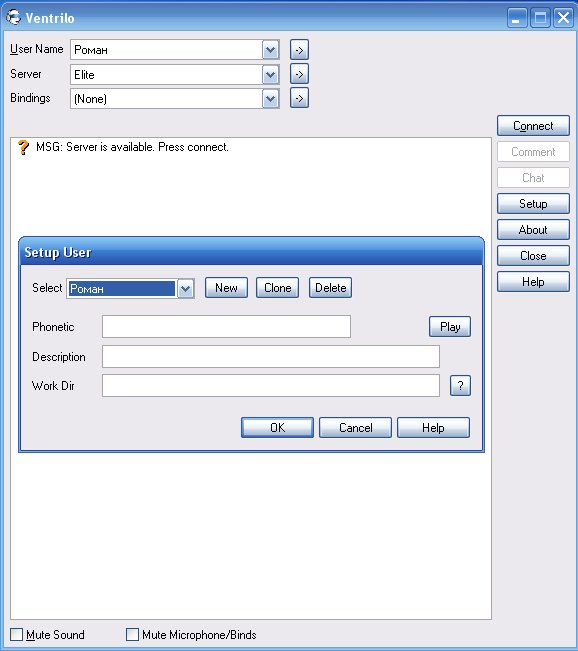
Task: Enable the Mute Sound checkbox
Action: point(17,634)
